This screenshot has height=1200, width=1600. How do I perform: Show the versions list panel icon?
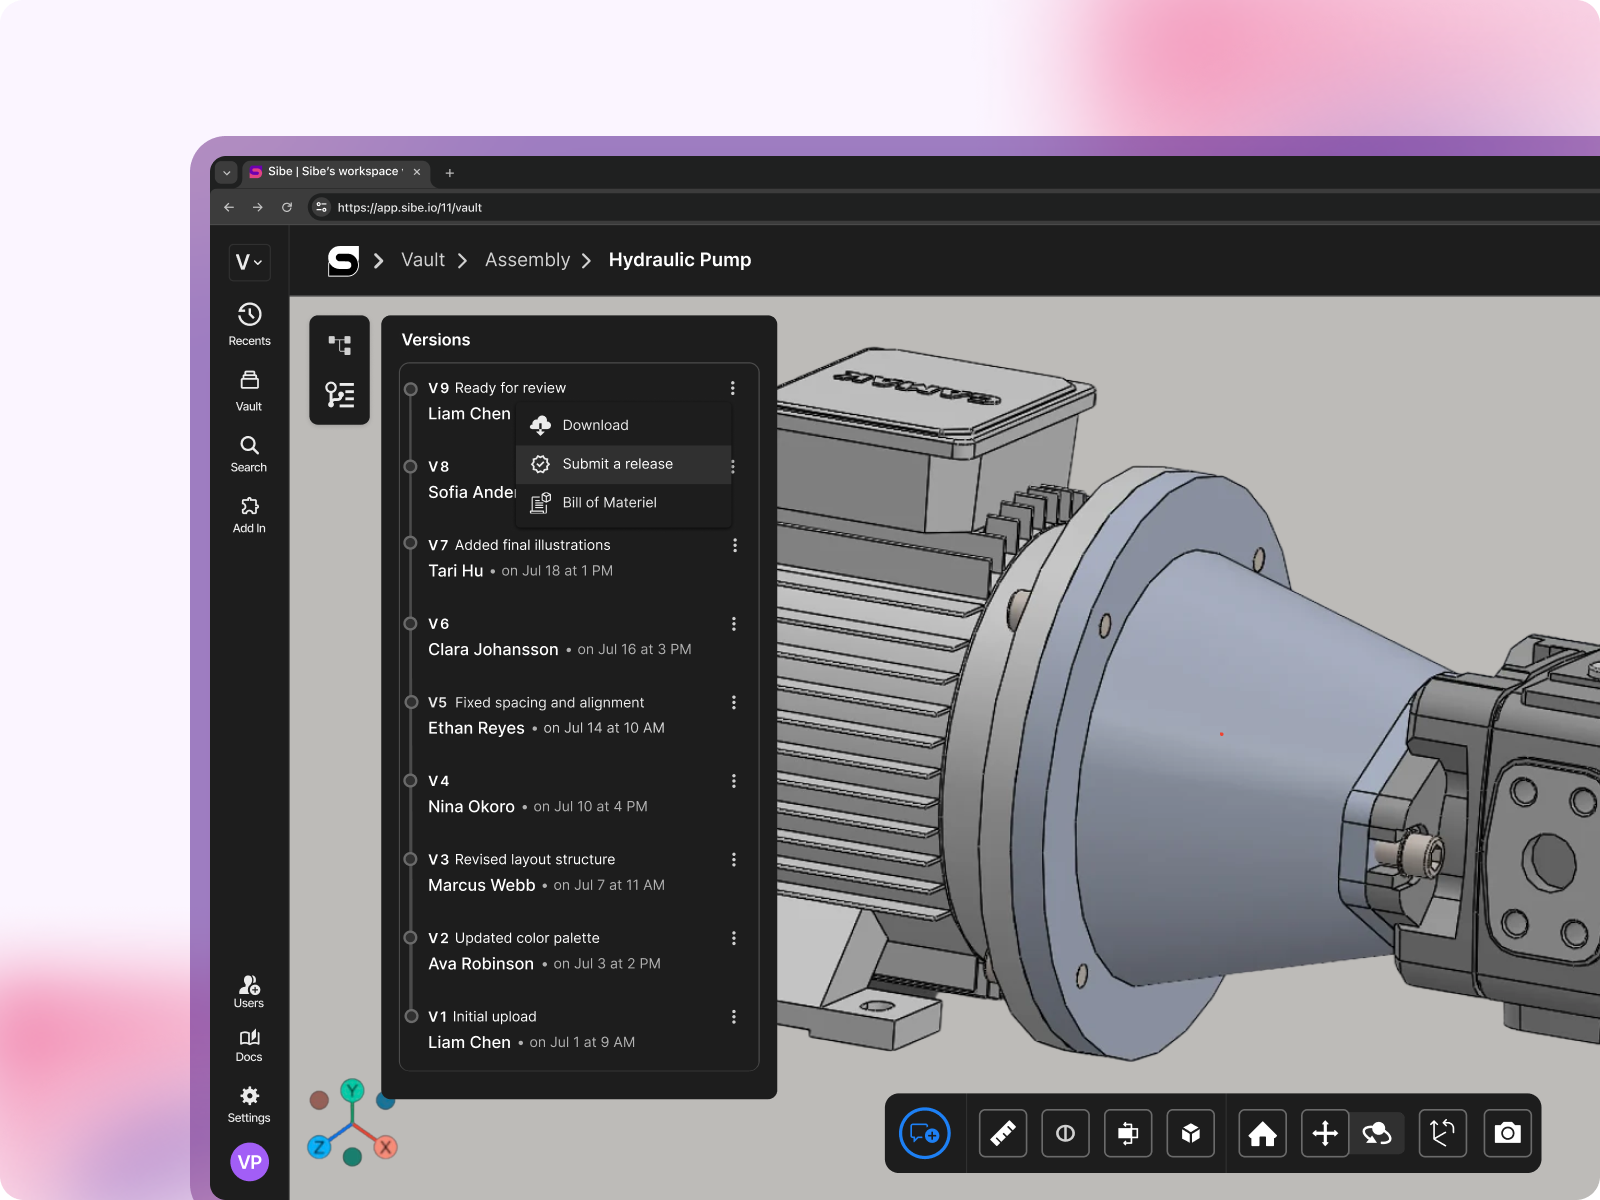pyautogui.click(x=340, y=395)
